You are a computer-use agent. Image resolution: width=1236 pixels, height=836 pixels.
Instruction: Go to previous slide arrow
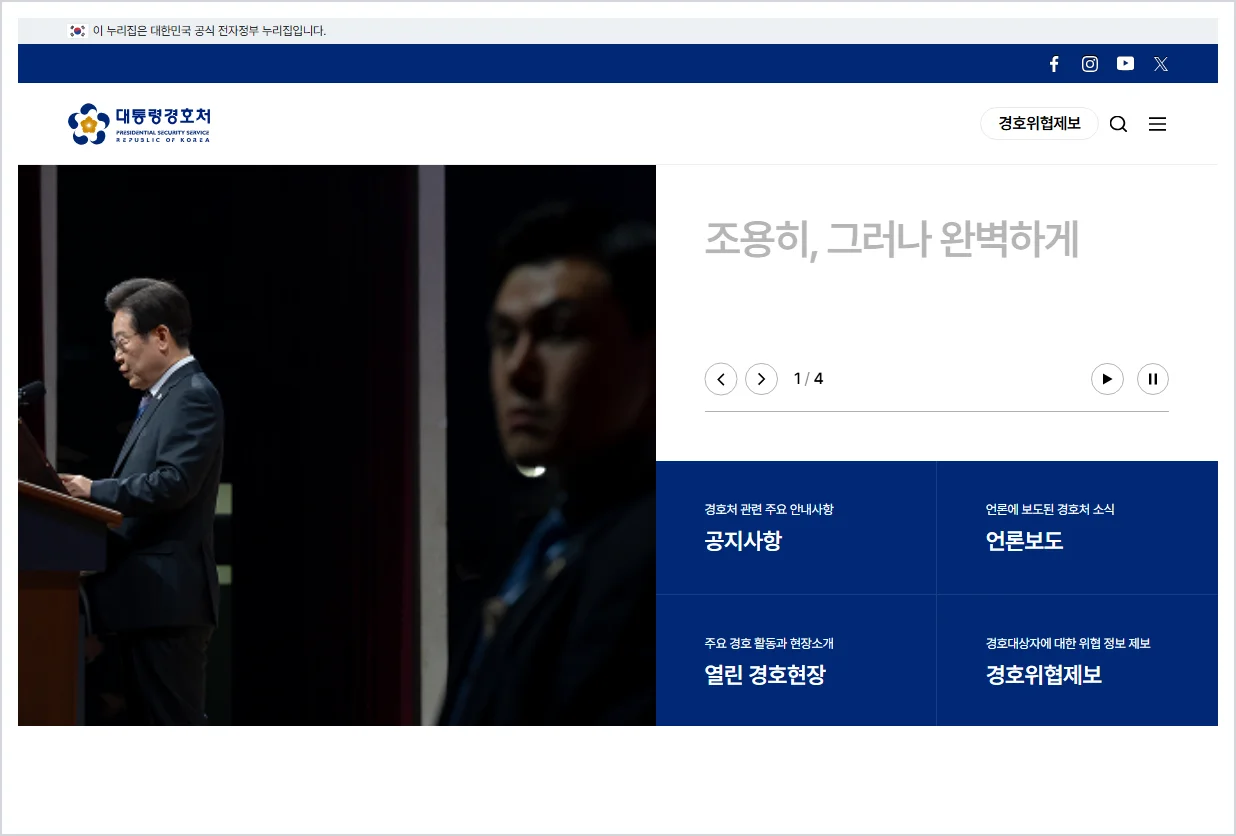(x=721, y=379)
